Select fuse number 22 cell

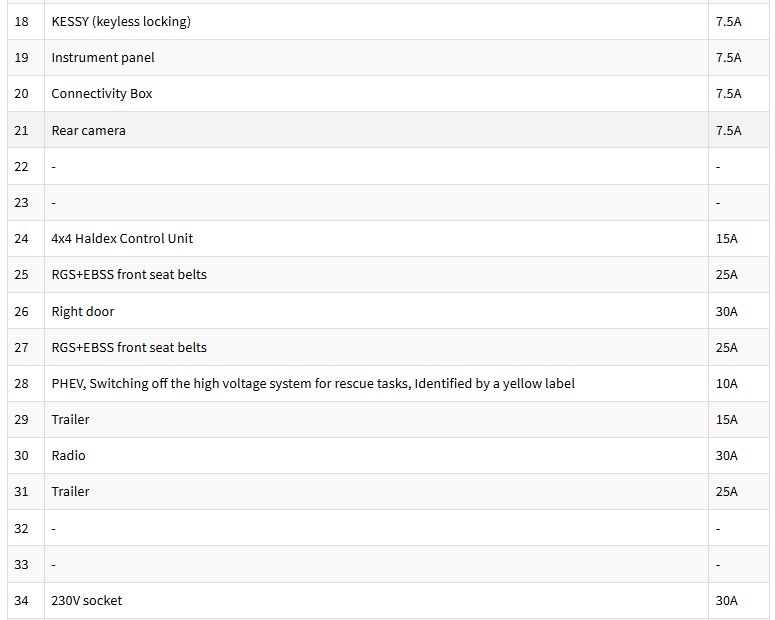[x=26, y=167]
